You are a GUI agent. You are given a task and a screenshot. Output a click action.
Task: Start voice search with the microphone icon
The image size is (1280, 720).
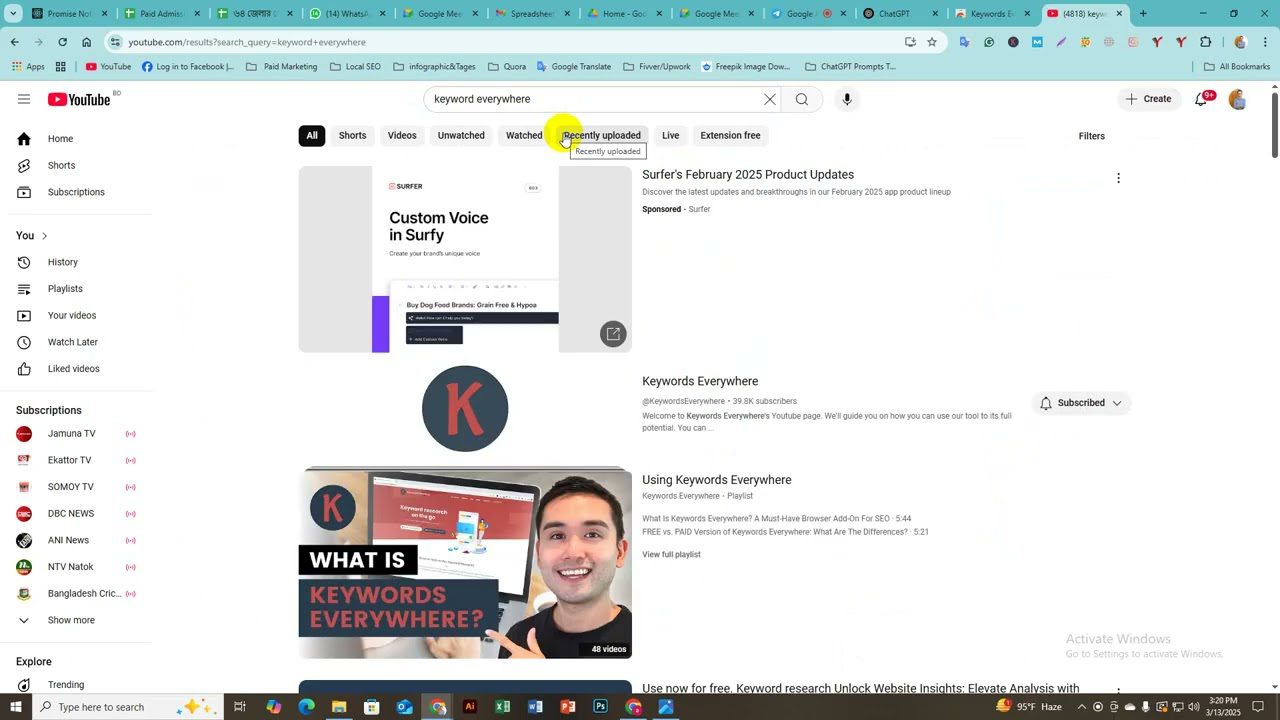point(847,99)
